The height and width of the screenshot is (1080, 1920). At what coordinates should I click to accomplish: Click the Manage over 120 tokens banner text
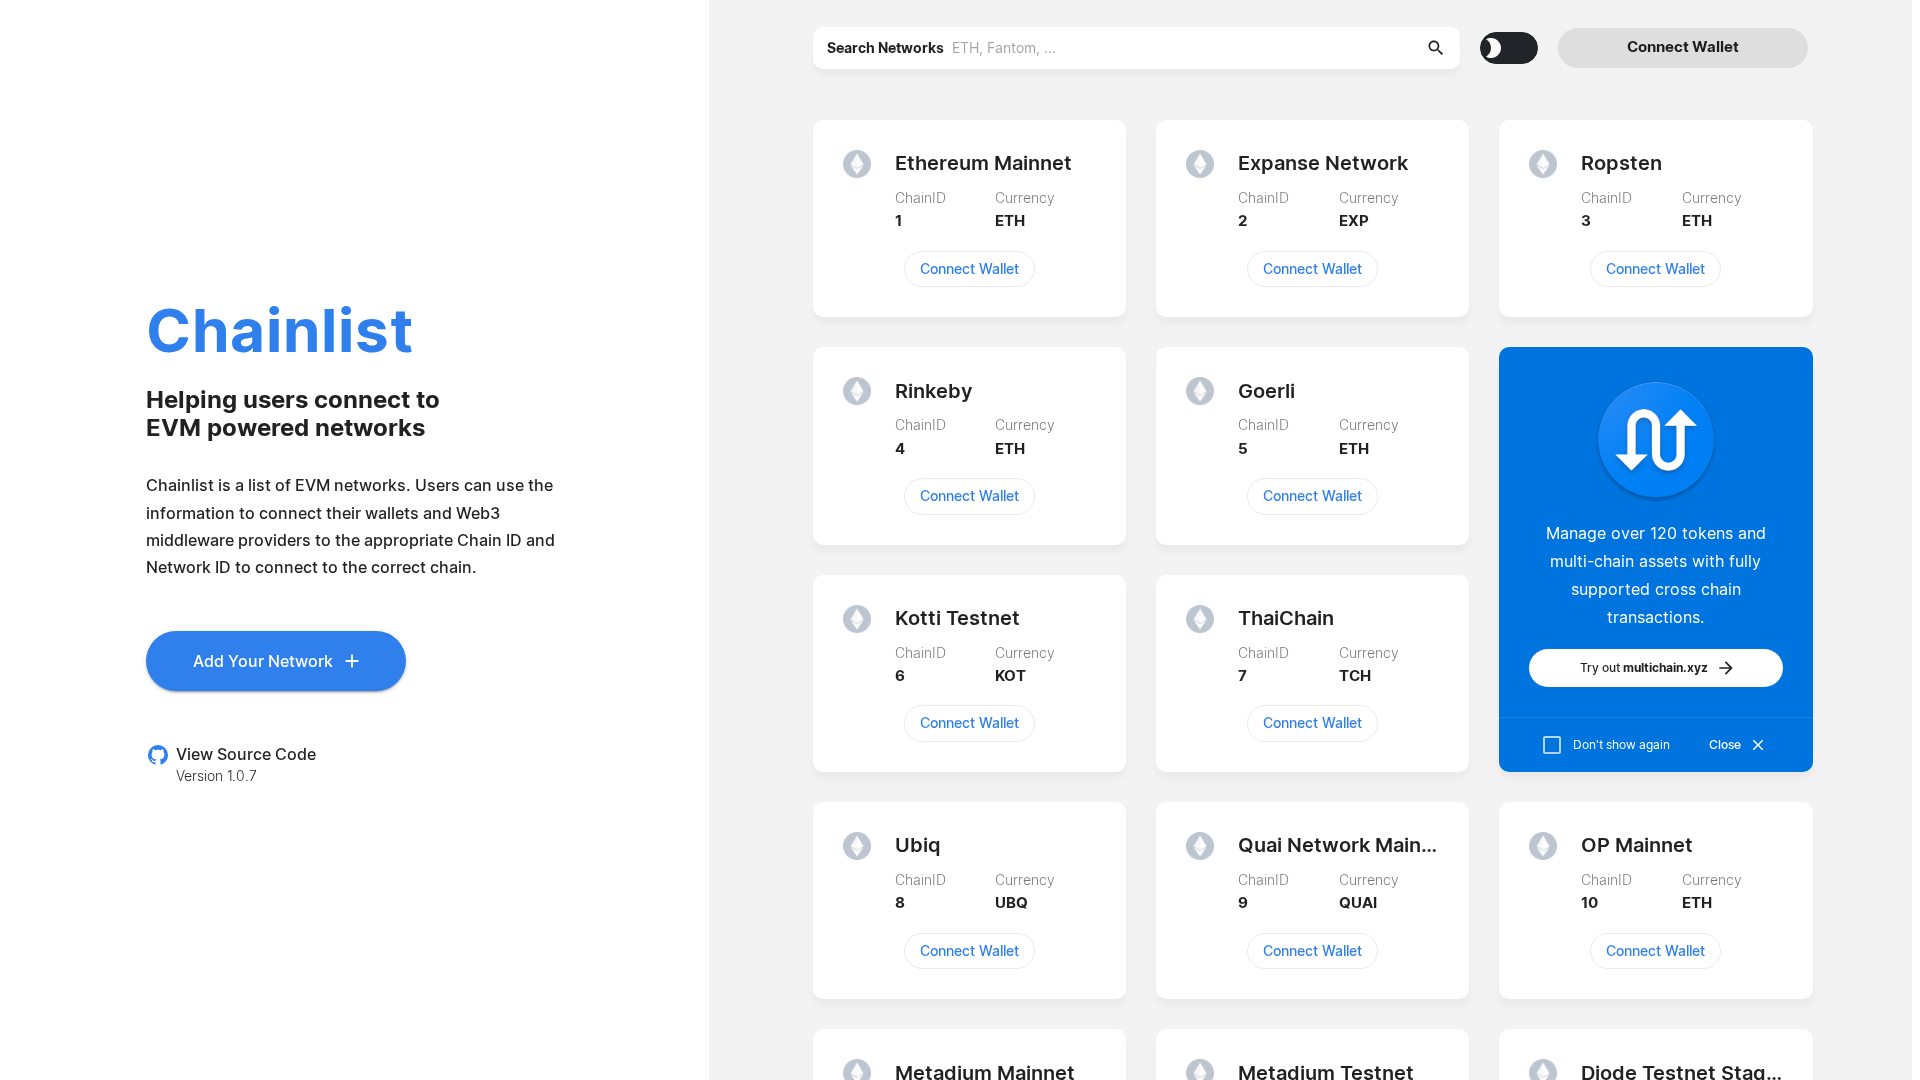1655,575
